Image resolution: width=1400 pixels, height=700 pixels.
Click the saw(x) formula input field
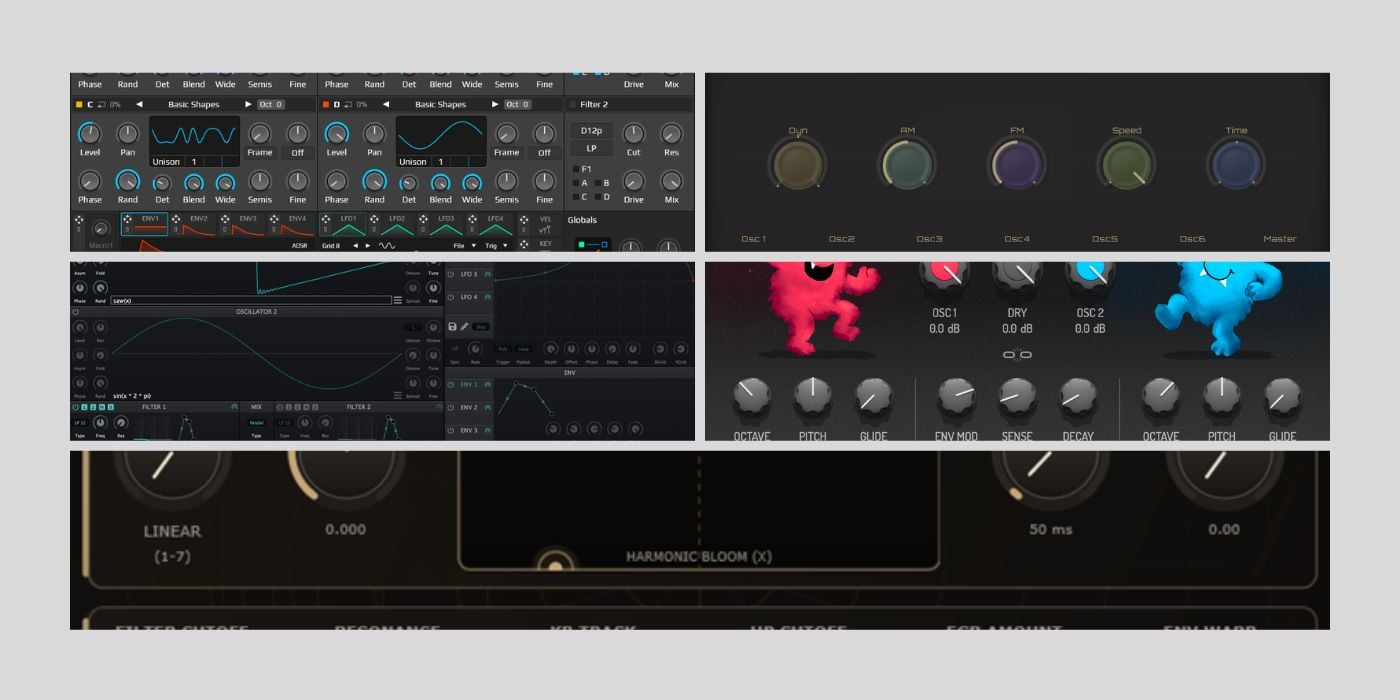250,300
